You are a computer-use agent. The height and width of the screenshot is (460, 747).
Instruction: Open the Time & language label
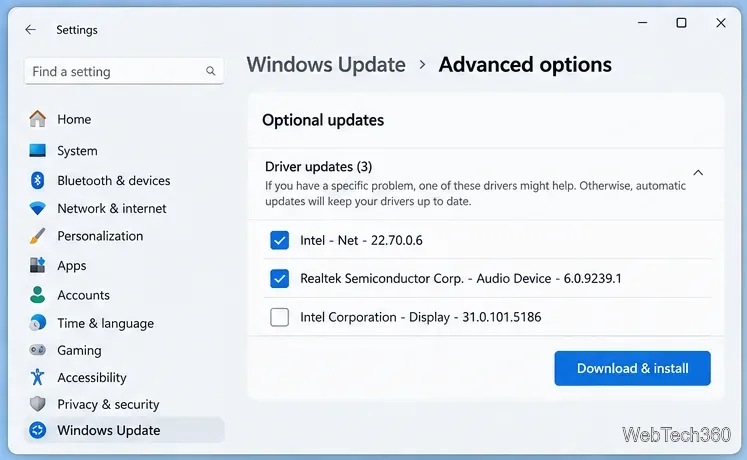pos(105,323)
